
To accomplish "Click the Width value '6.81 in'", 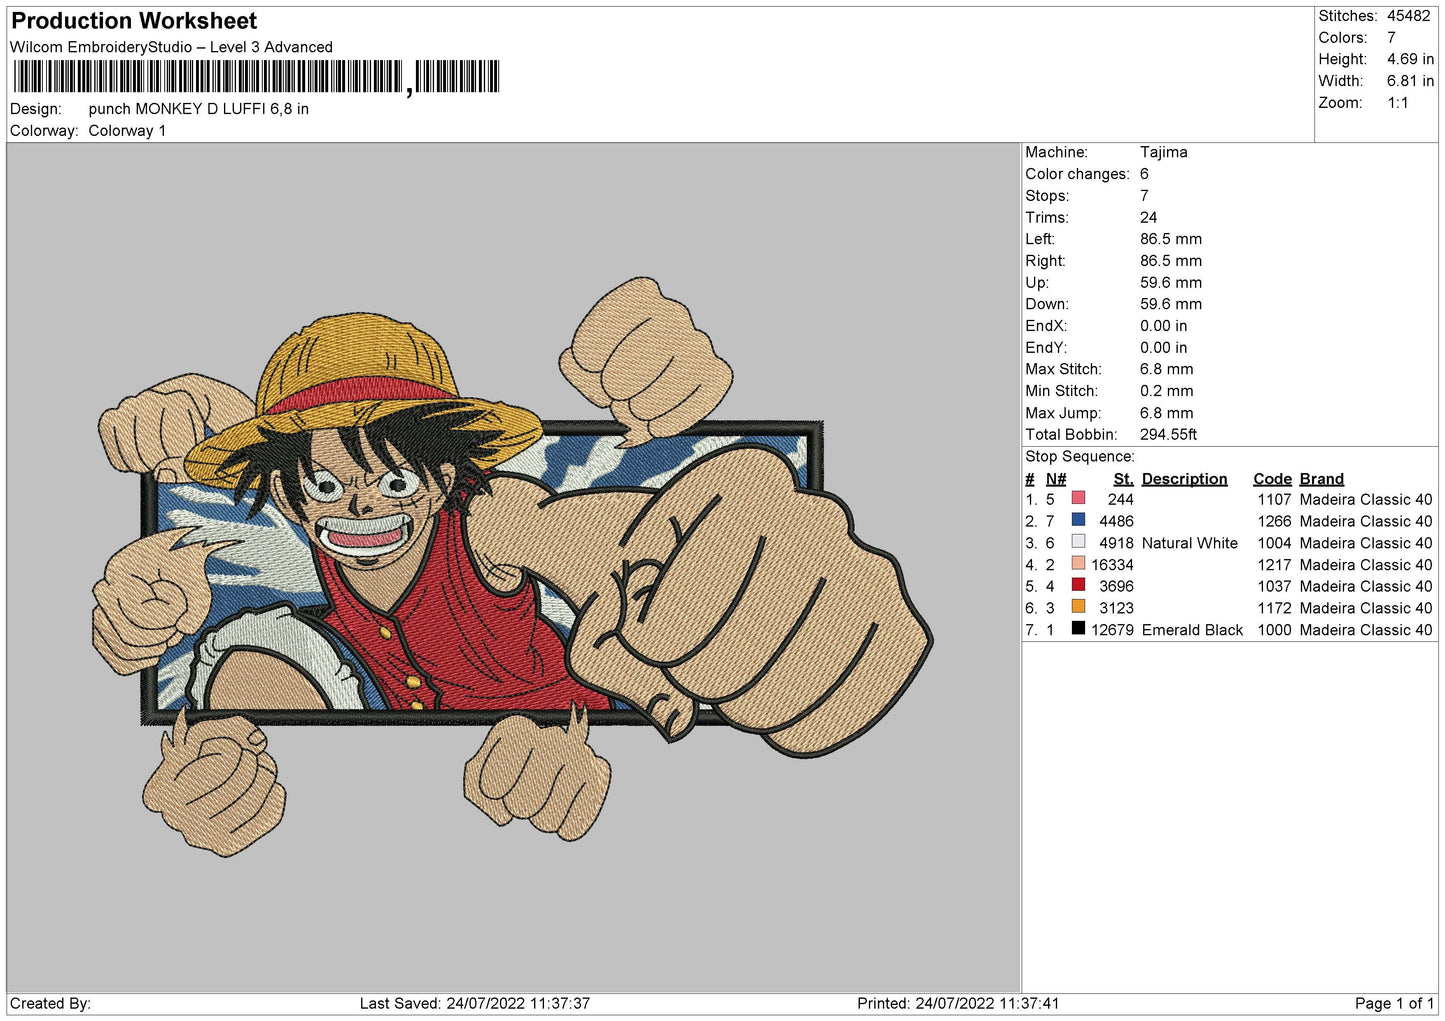I will click(1410, 81).
